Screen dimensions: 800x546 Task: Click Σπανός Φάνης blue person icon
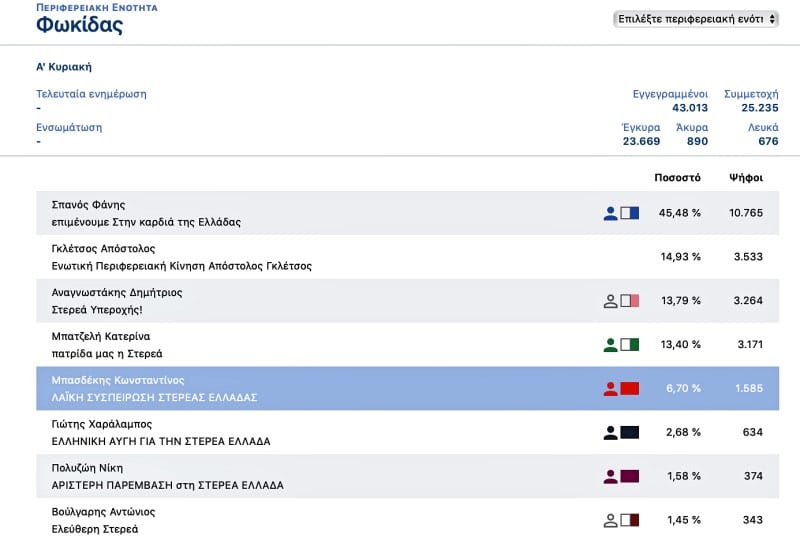[x=610, y=213]
